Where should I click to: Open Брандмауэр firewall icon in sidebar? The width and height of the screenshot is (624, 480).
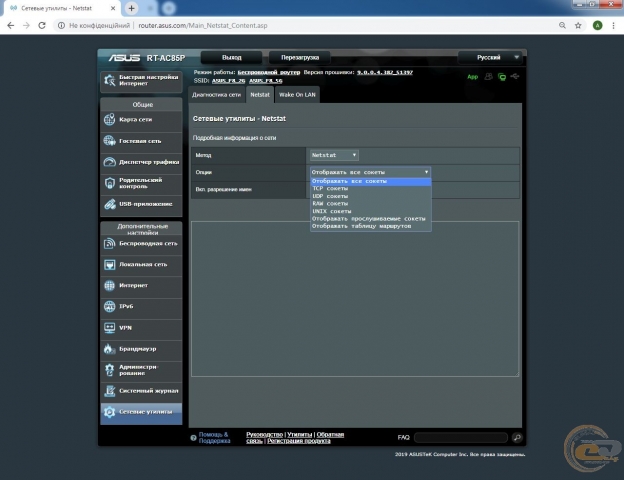pos(111,348)
